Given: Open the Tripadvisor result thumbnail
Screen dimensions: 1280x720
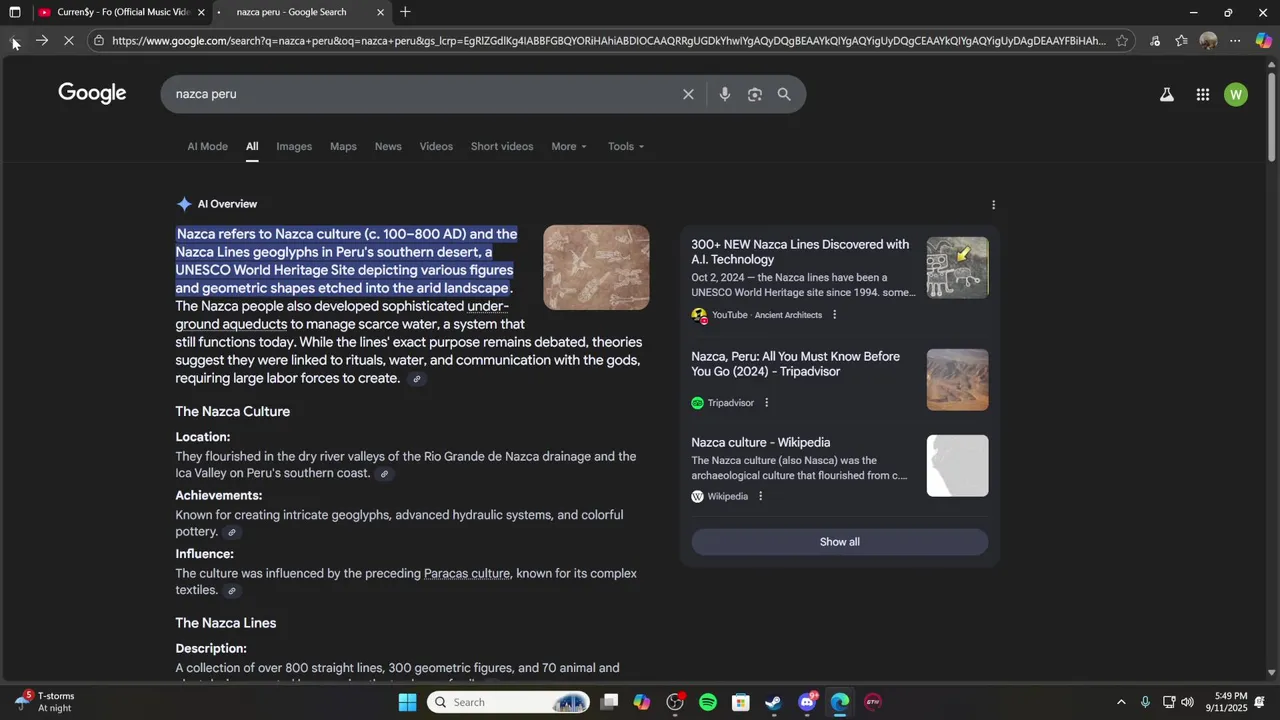Looking at the screenshot, I should (x=957, y=380).
